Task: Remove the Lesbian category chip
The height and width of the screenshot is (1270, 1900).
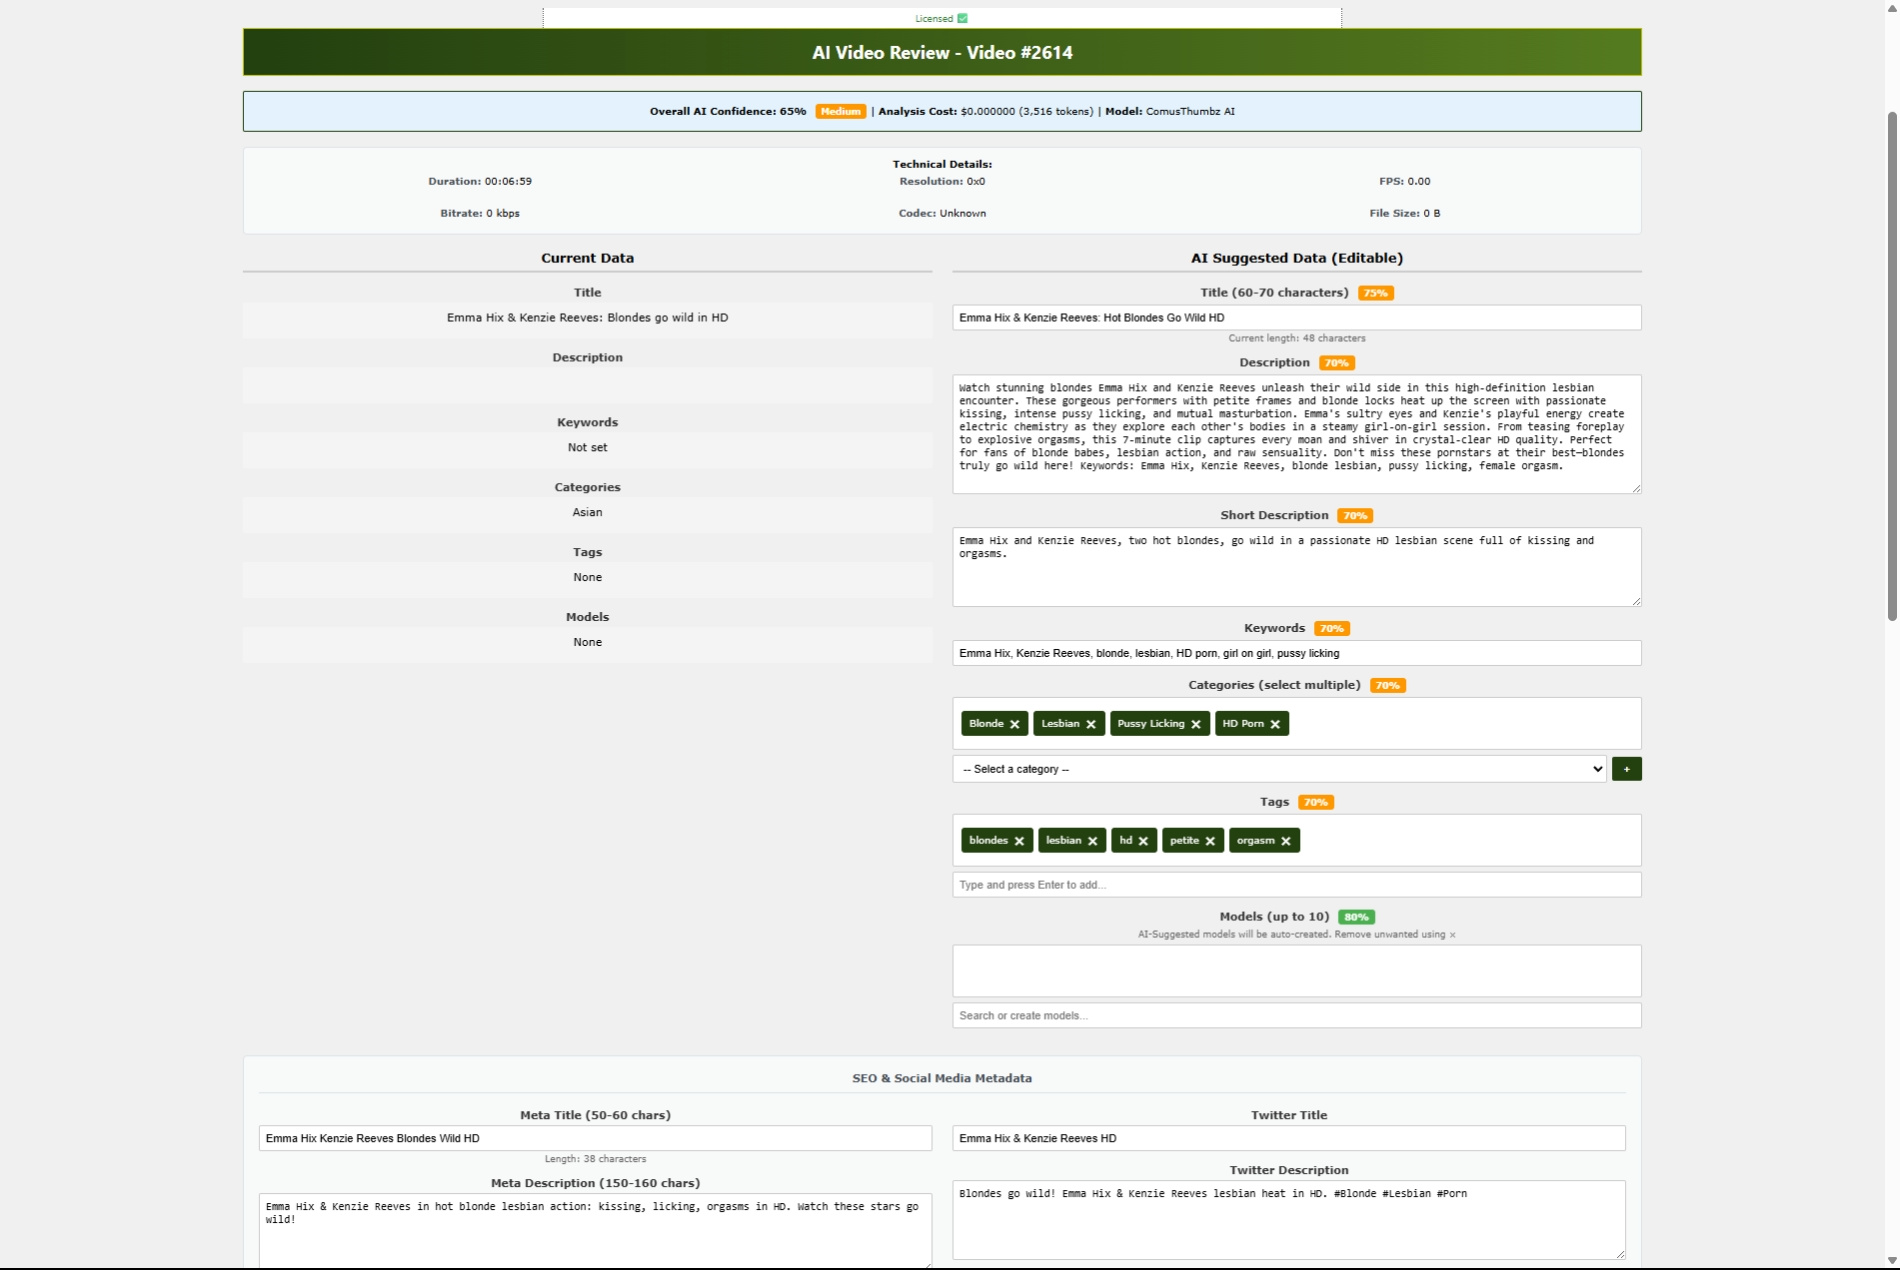Action: tap(1091, 724)
